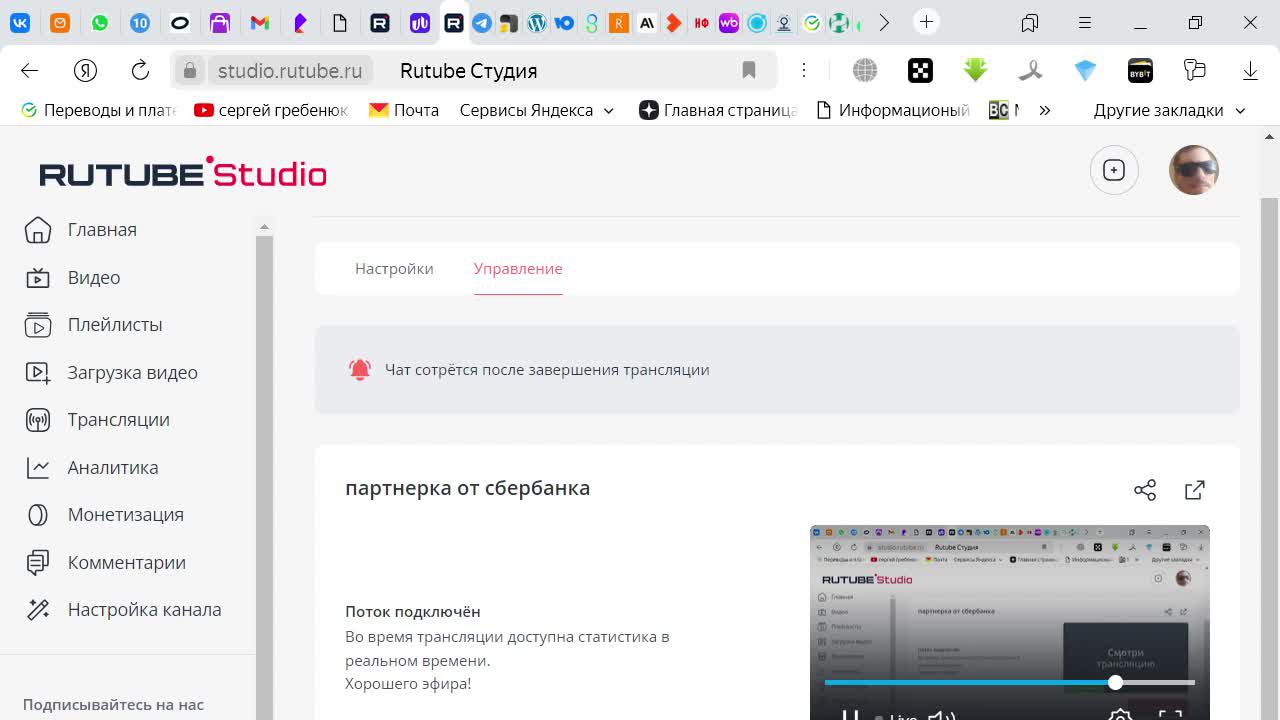The image size is (1280, 720).
Task: Open Переводы и платежи bookmark
Action: [99, 110]
